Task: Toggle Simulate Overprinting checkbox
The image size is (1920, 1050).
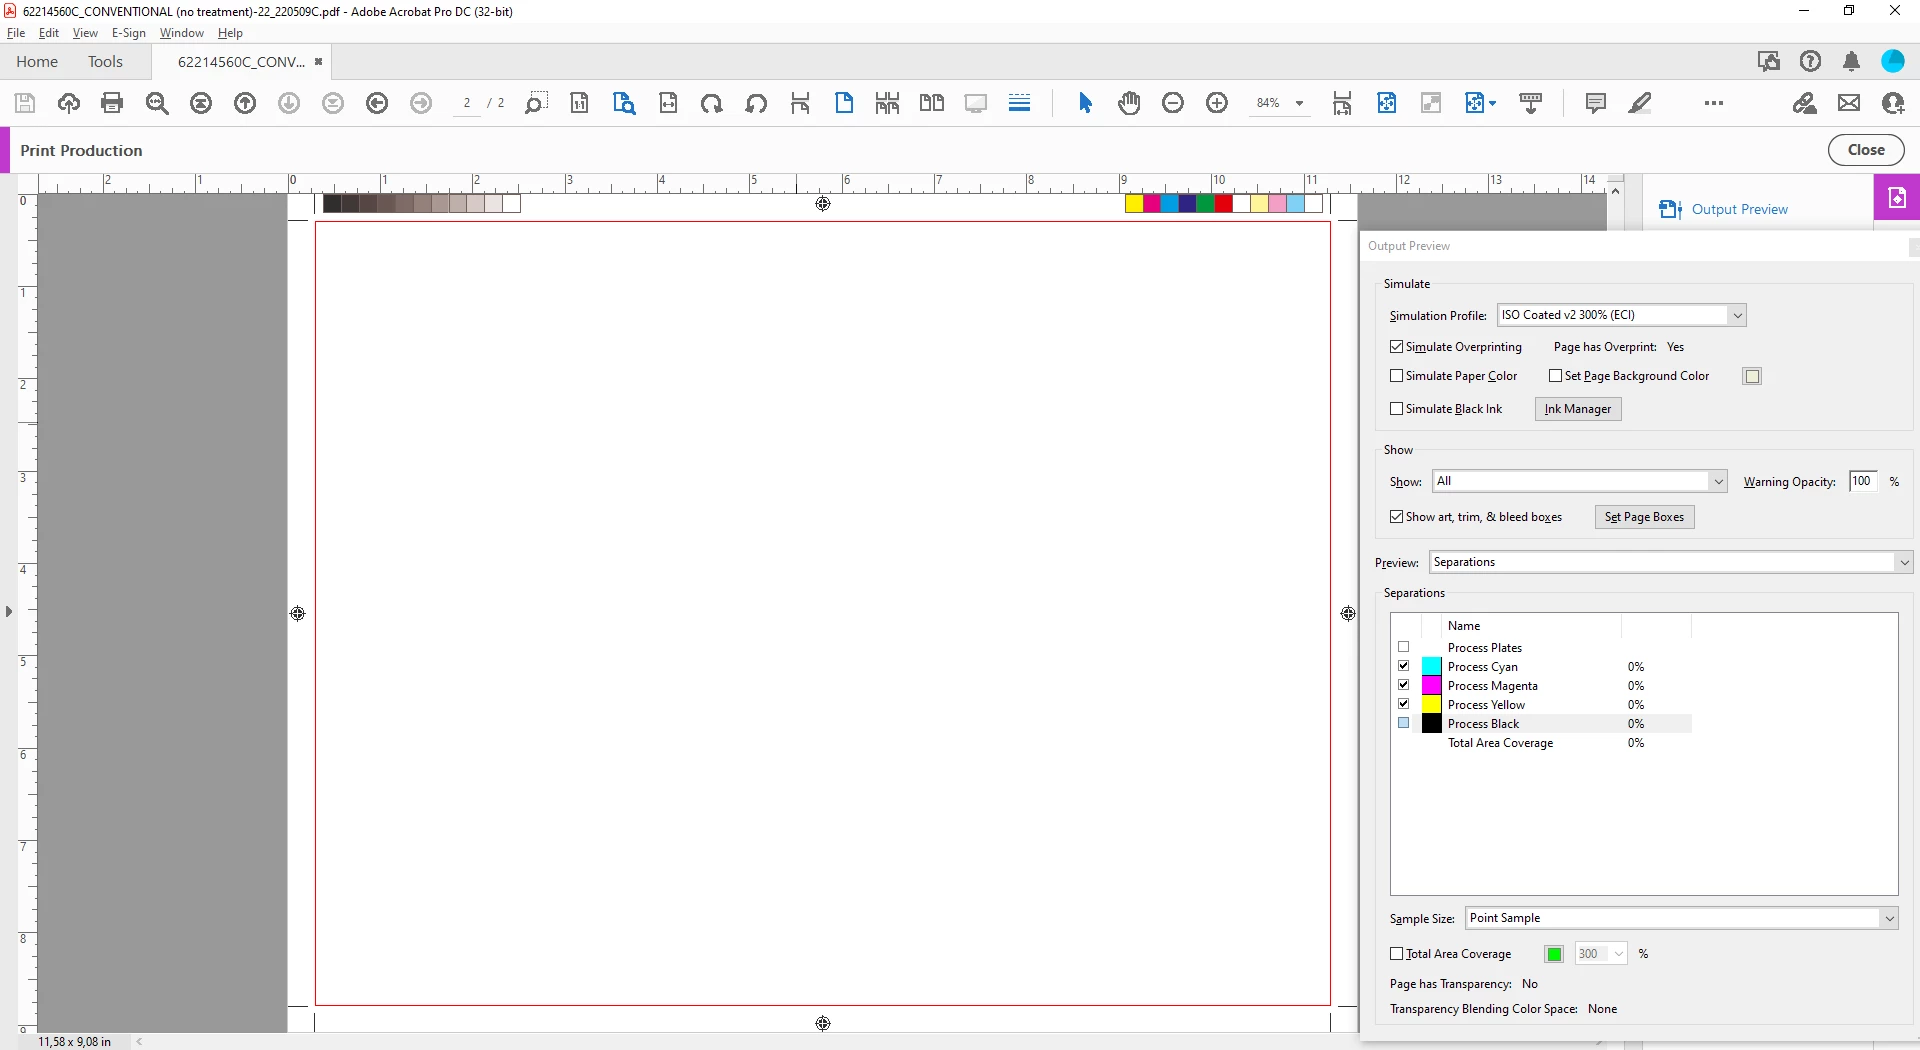Action: pyautogui.click(x=1397, y=347)
